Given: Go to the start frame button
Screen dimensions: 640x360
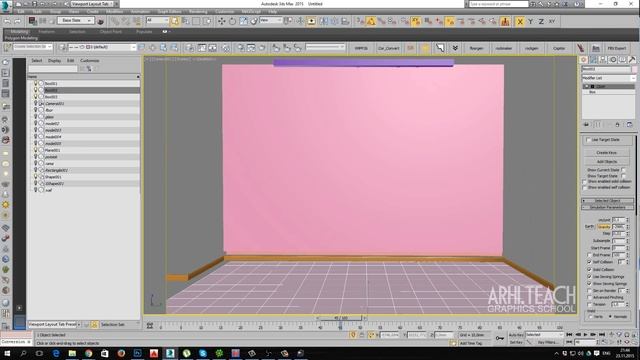Looking at the screenshot, I should coord(569,335).
